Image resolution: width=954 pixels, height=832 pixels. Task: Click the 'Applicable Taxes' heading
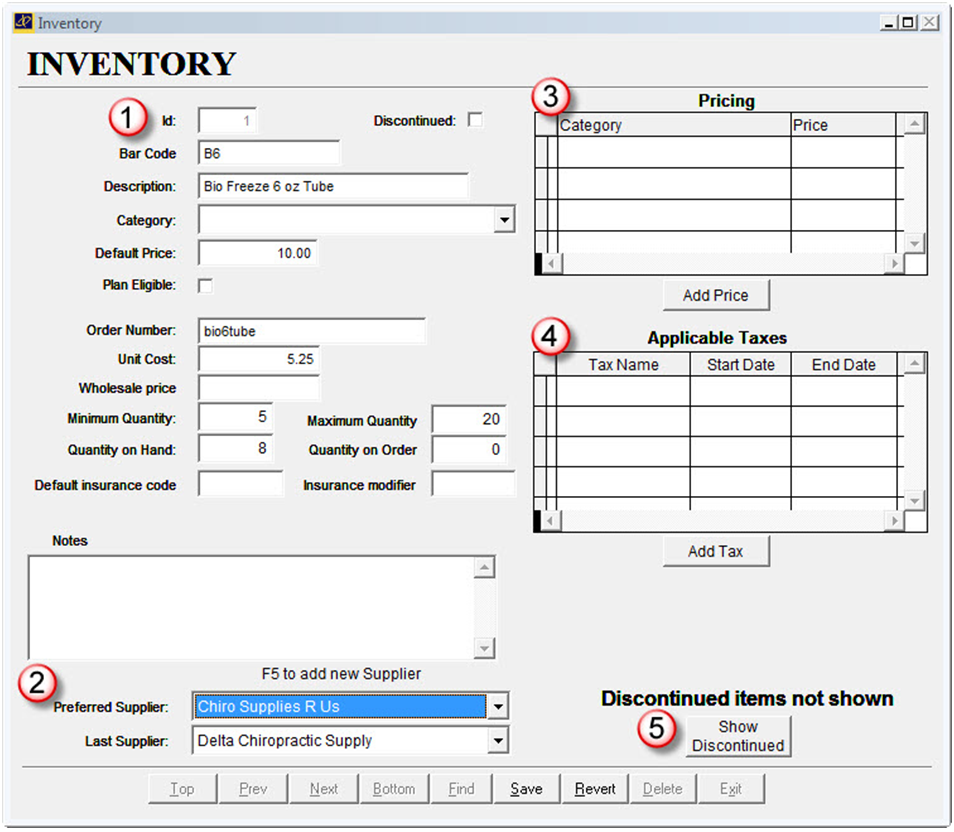[717, 338]
